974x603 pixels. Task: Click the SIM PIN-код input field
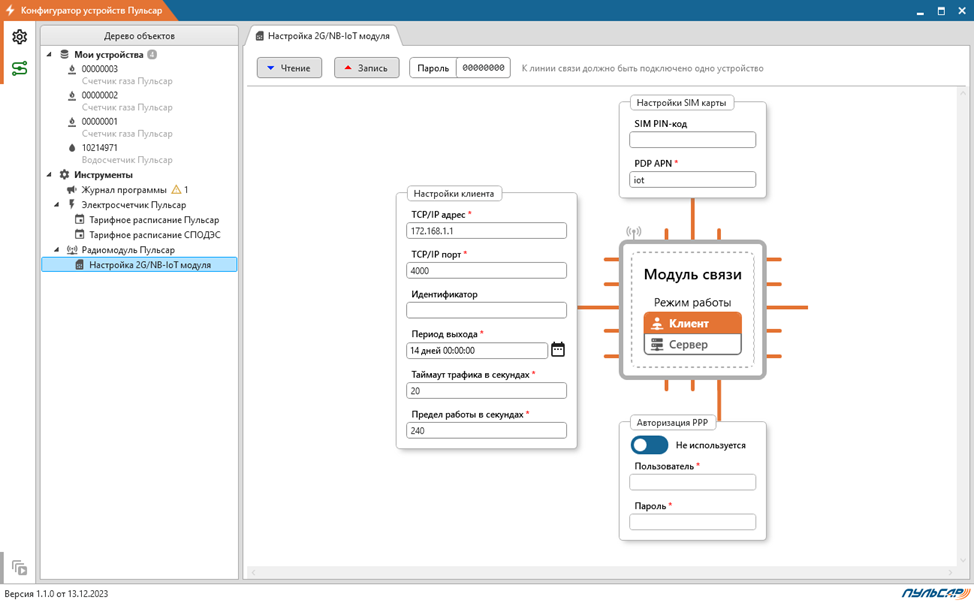(693, 140)
